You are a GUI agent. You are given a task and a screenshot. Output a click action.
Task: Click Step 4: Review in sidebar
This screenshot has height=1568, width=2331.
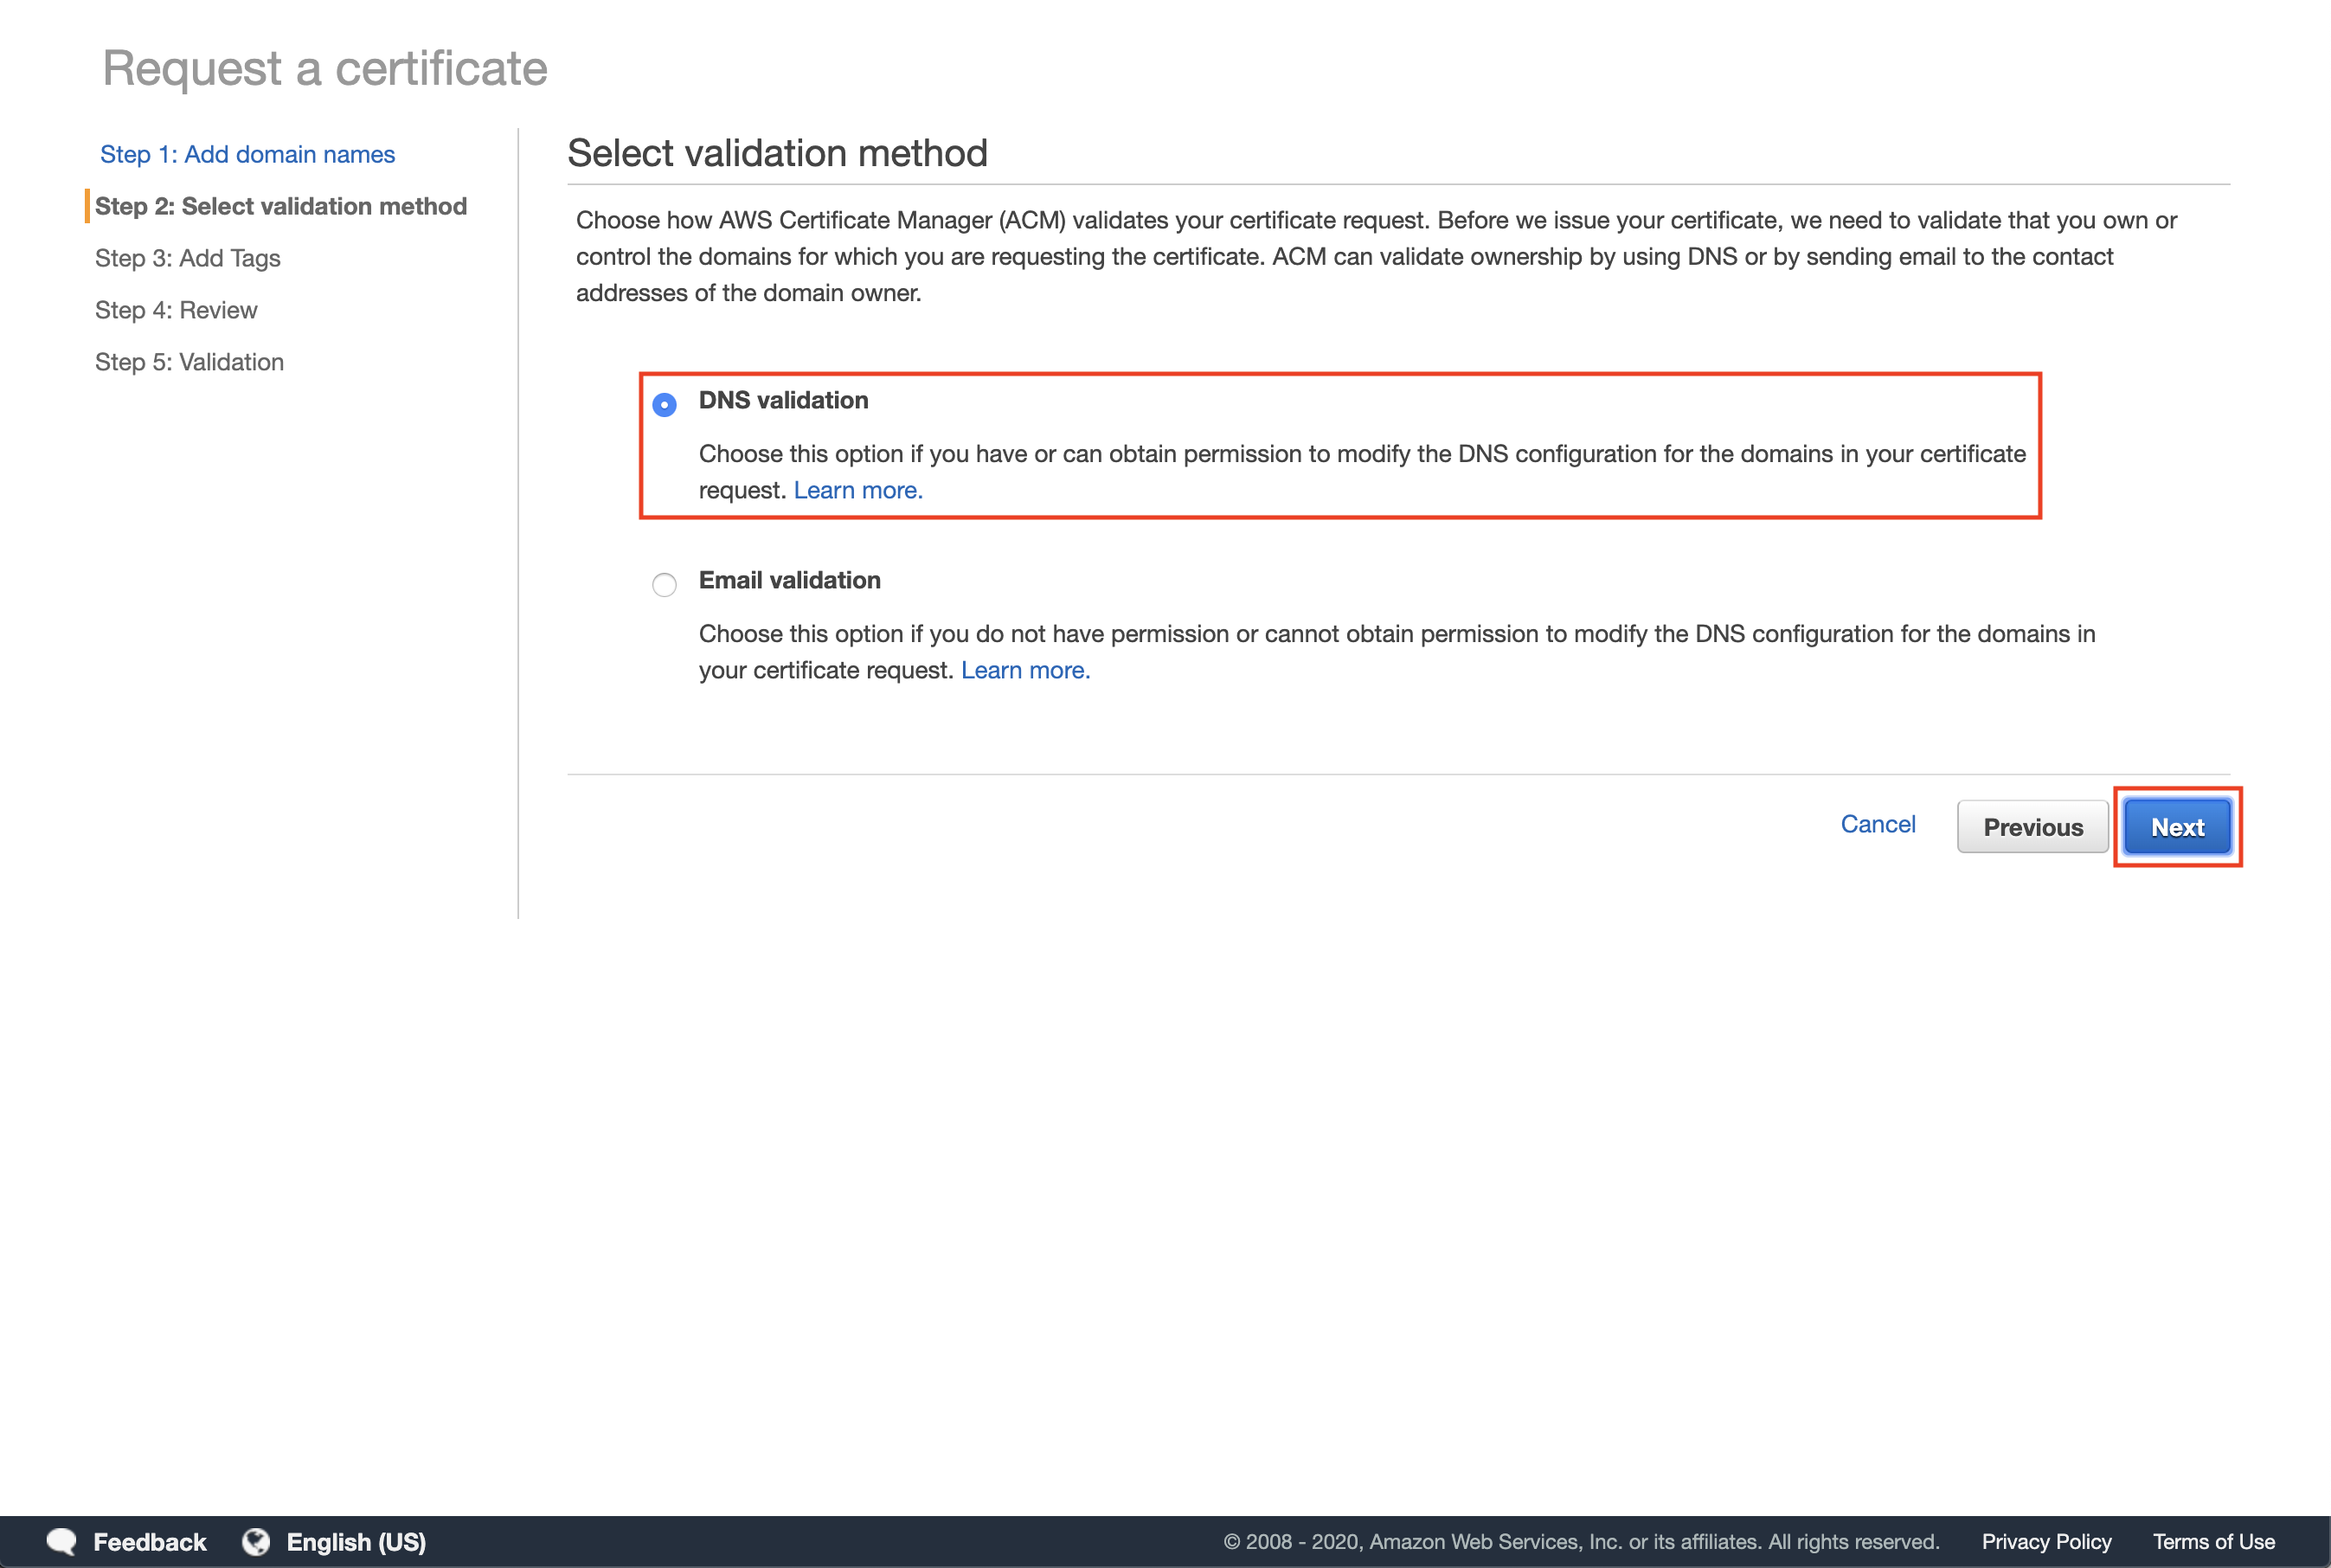point(176,310)
